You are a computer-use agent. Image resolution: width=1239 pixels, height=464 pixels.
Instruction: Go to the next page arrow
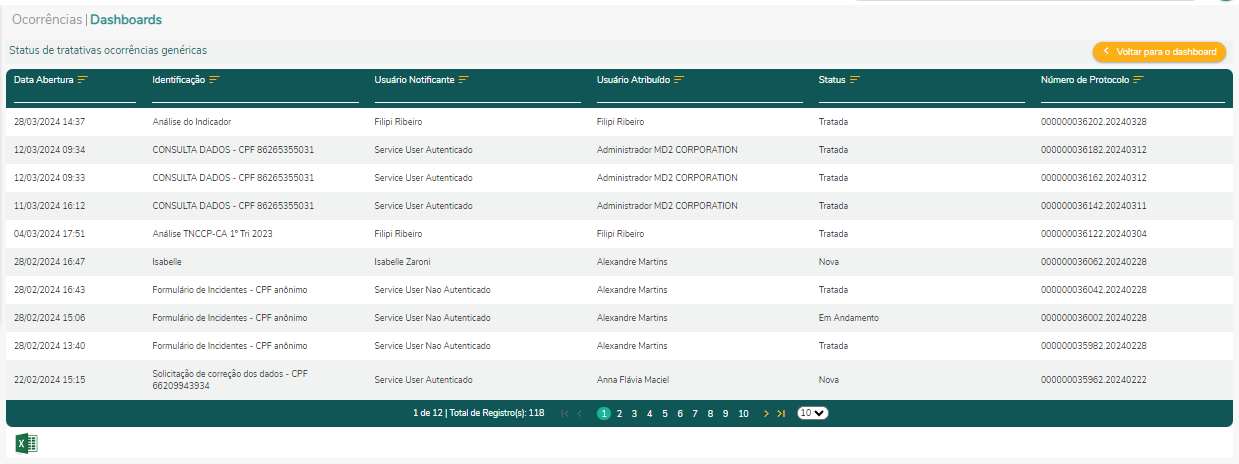766,413
